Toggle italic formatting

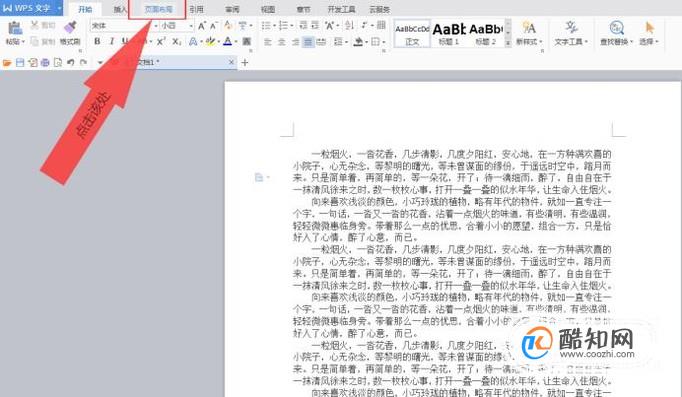click(112, 41)
